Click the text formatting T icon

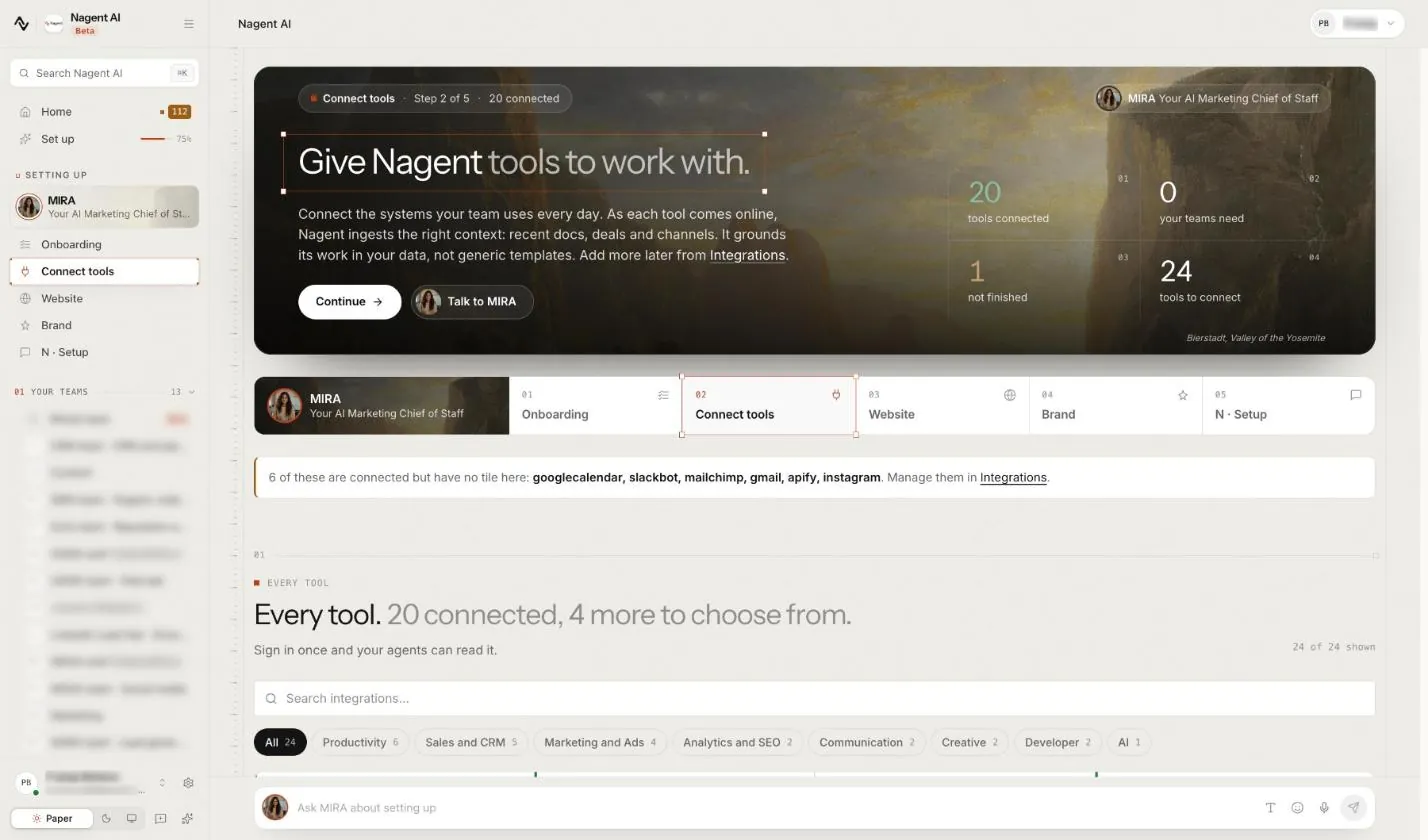[x=1270, y=808]
